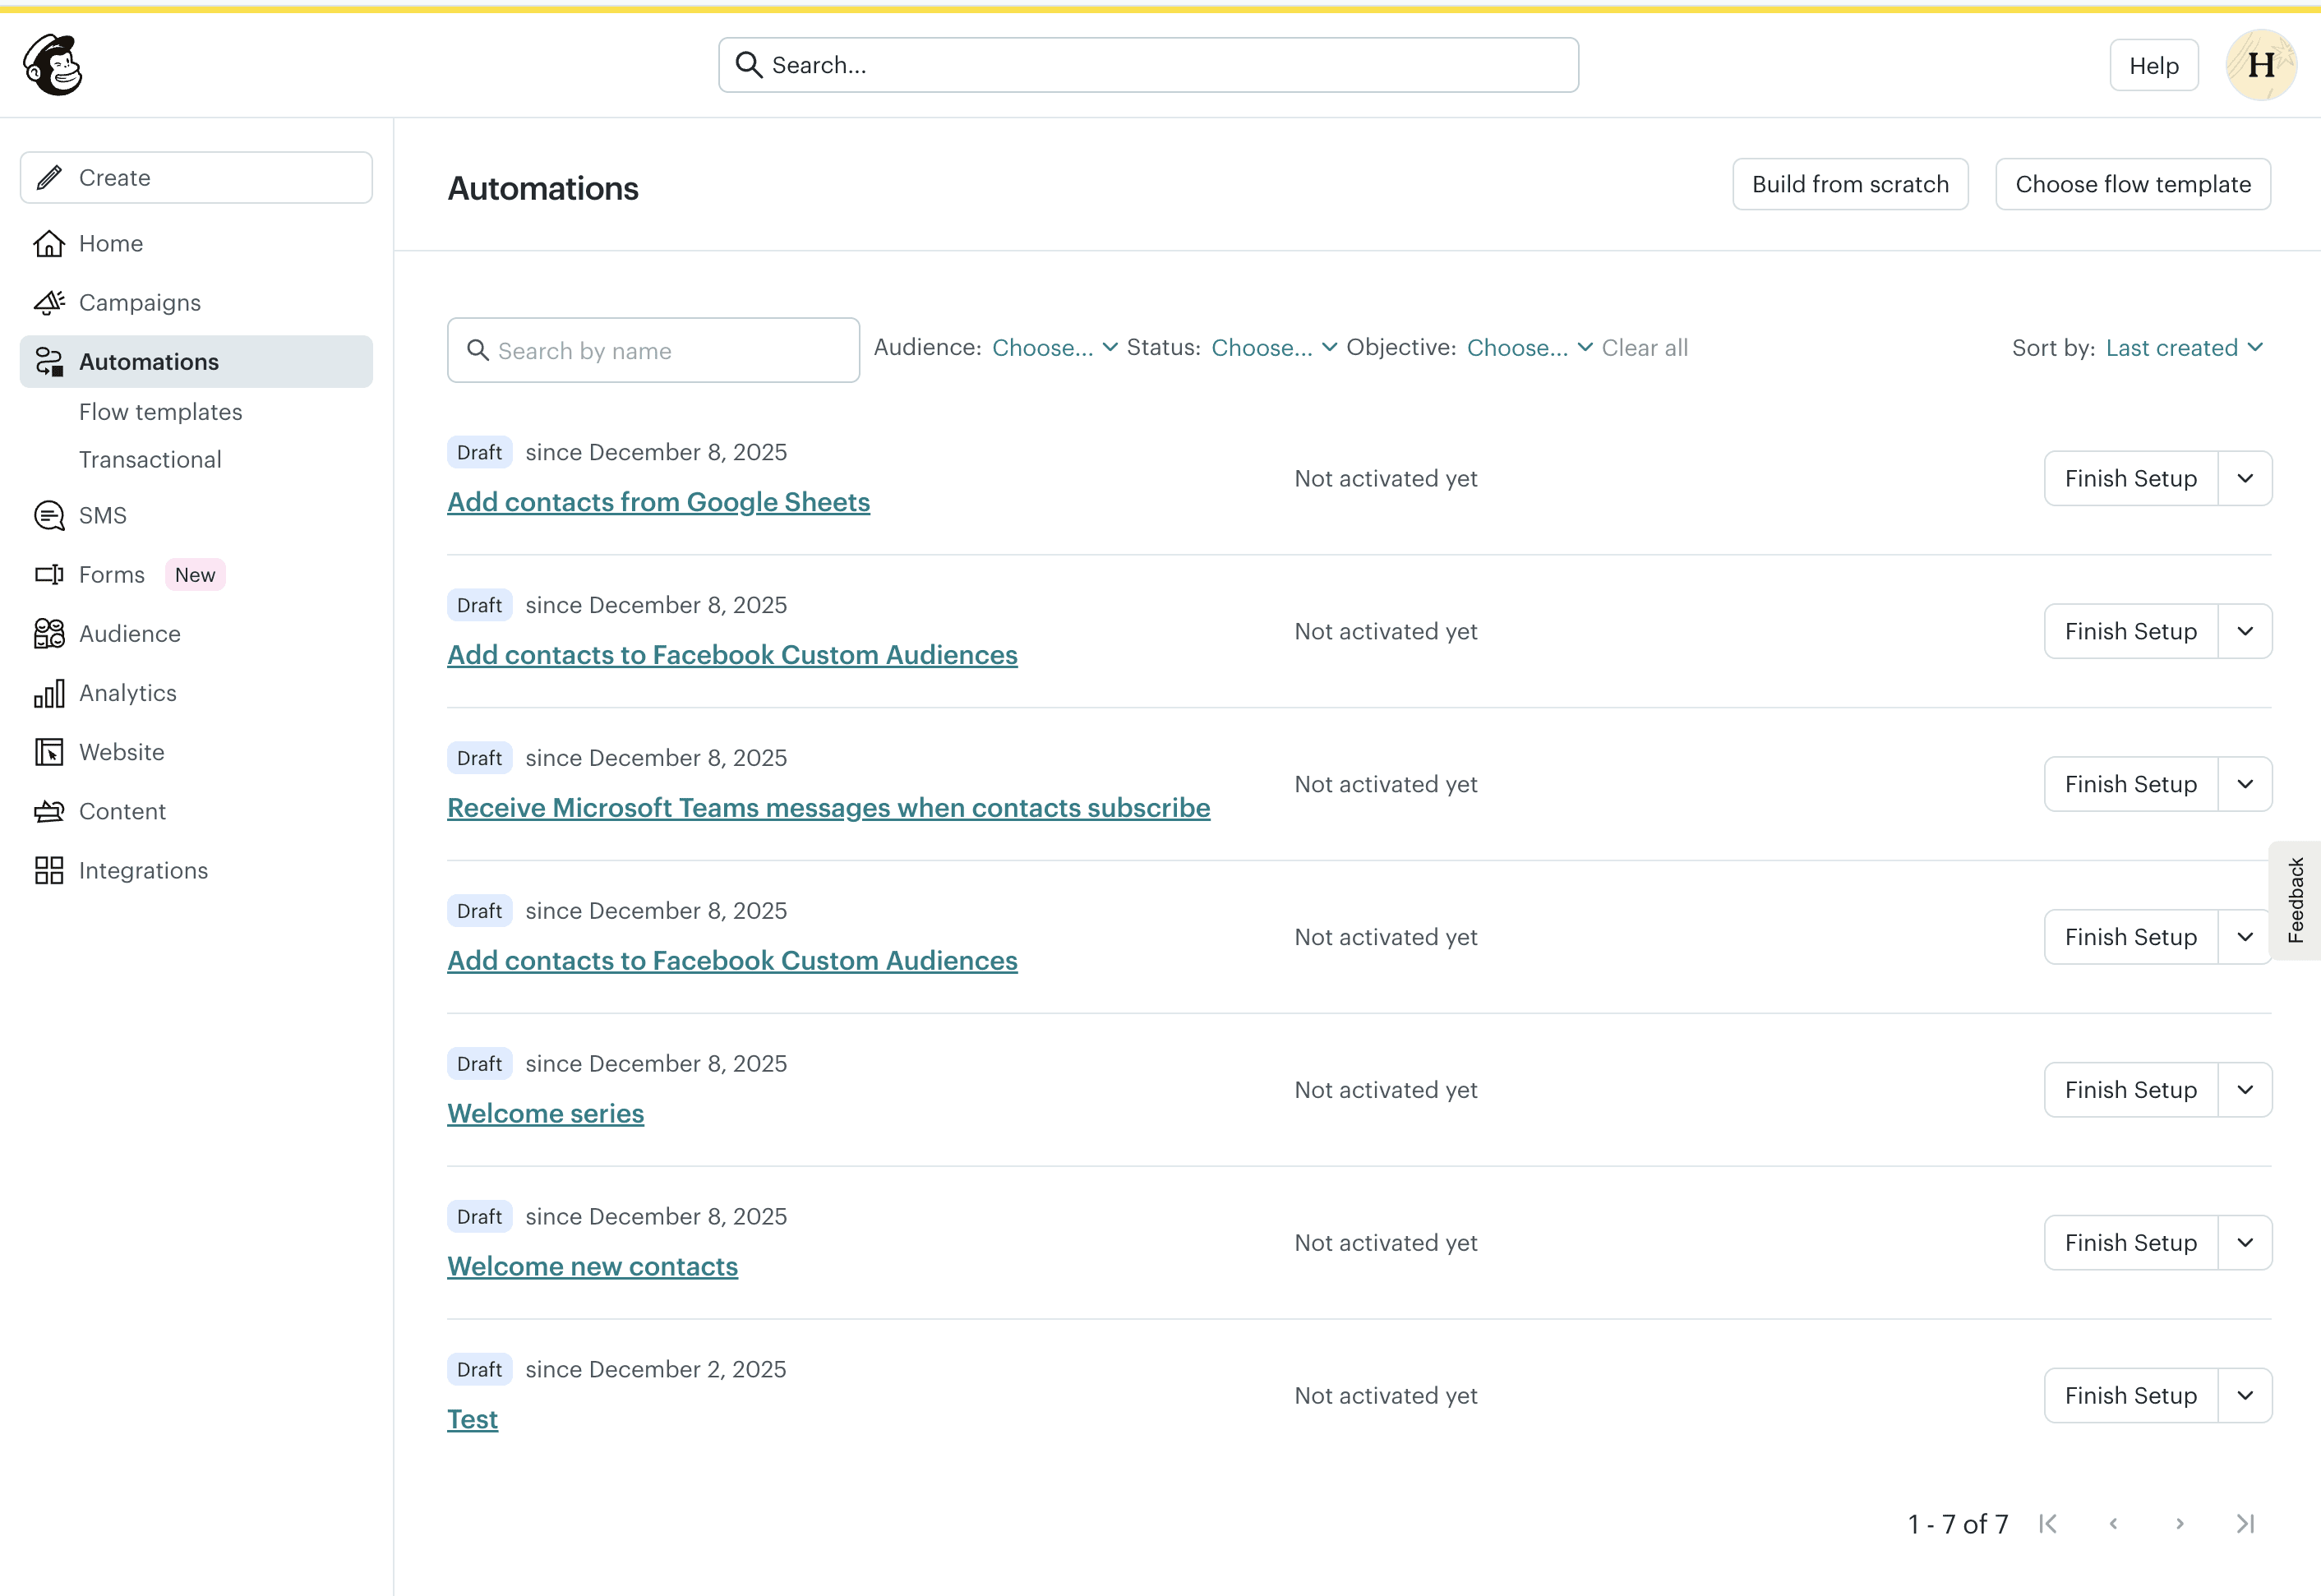Open the Status filter dropdown

(1273, 348)
